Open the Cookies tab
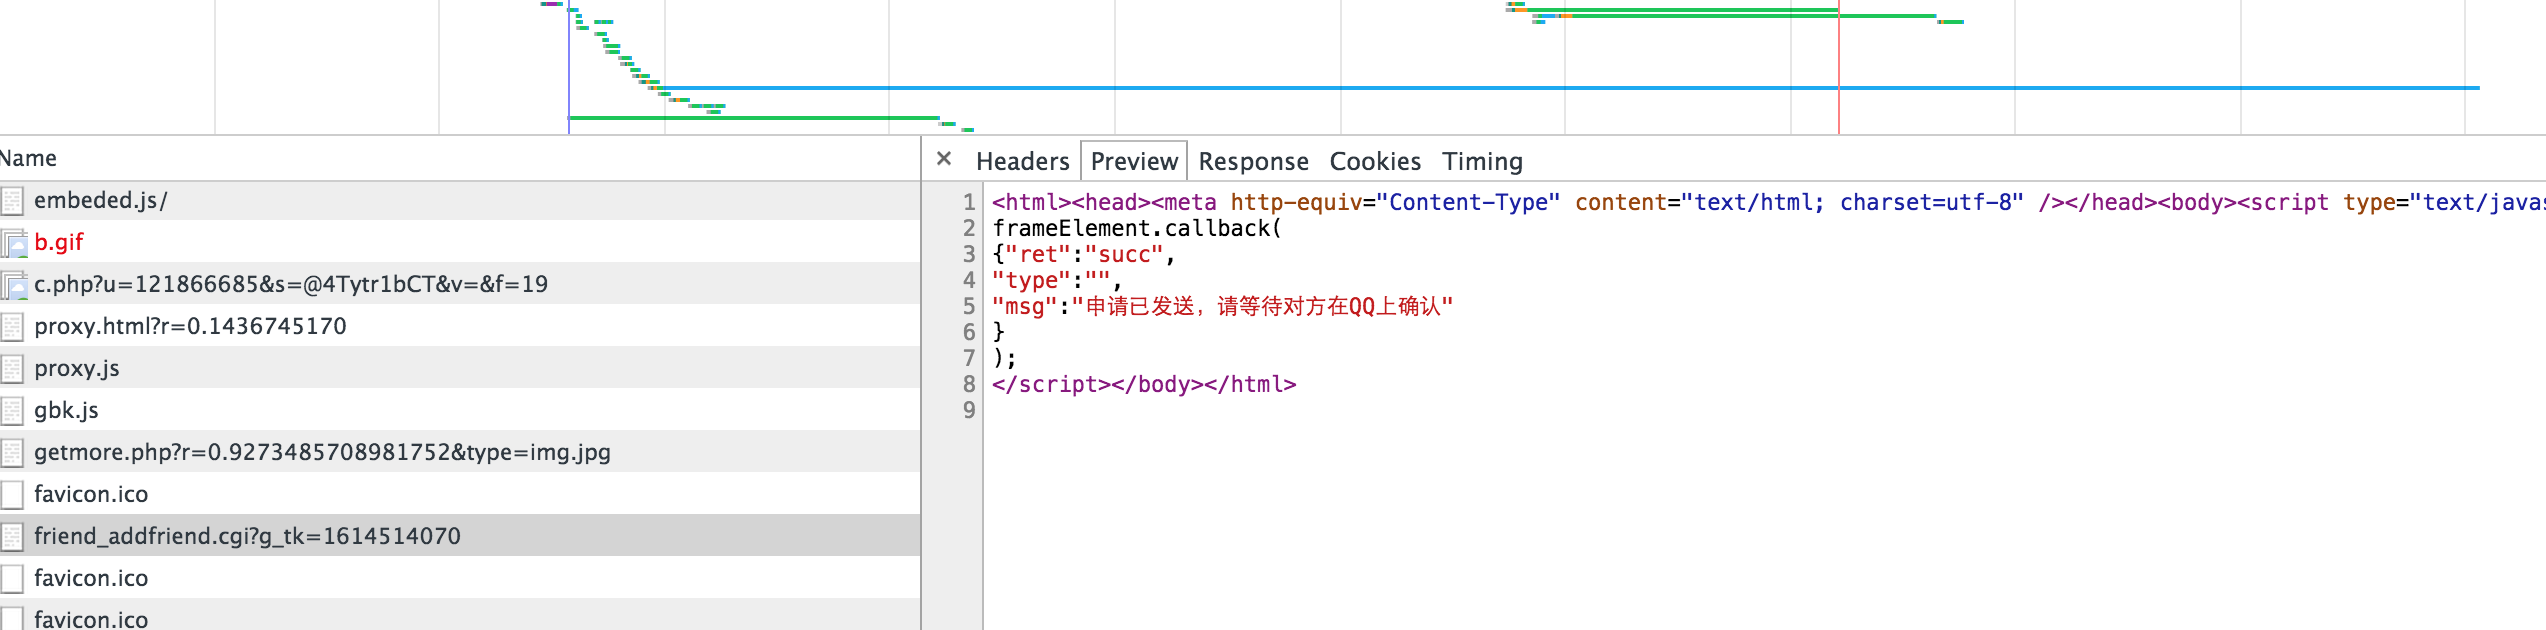2546x630 pixels. 1375,161
